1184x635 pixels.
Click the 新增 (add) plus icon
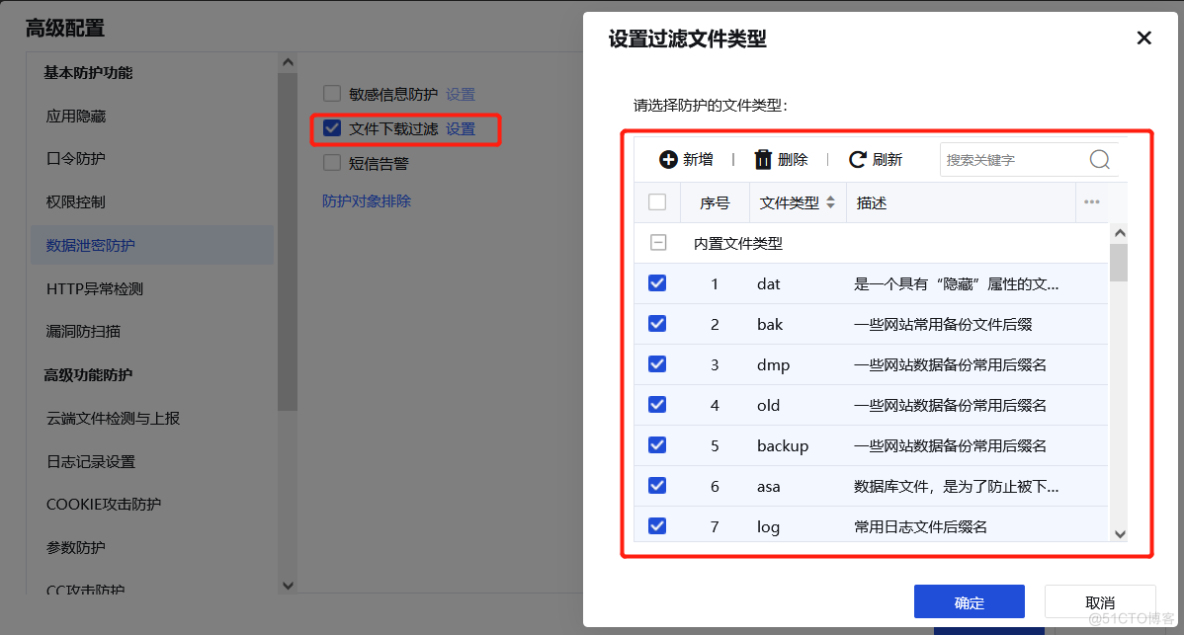coord(668,159)
